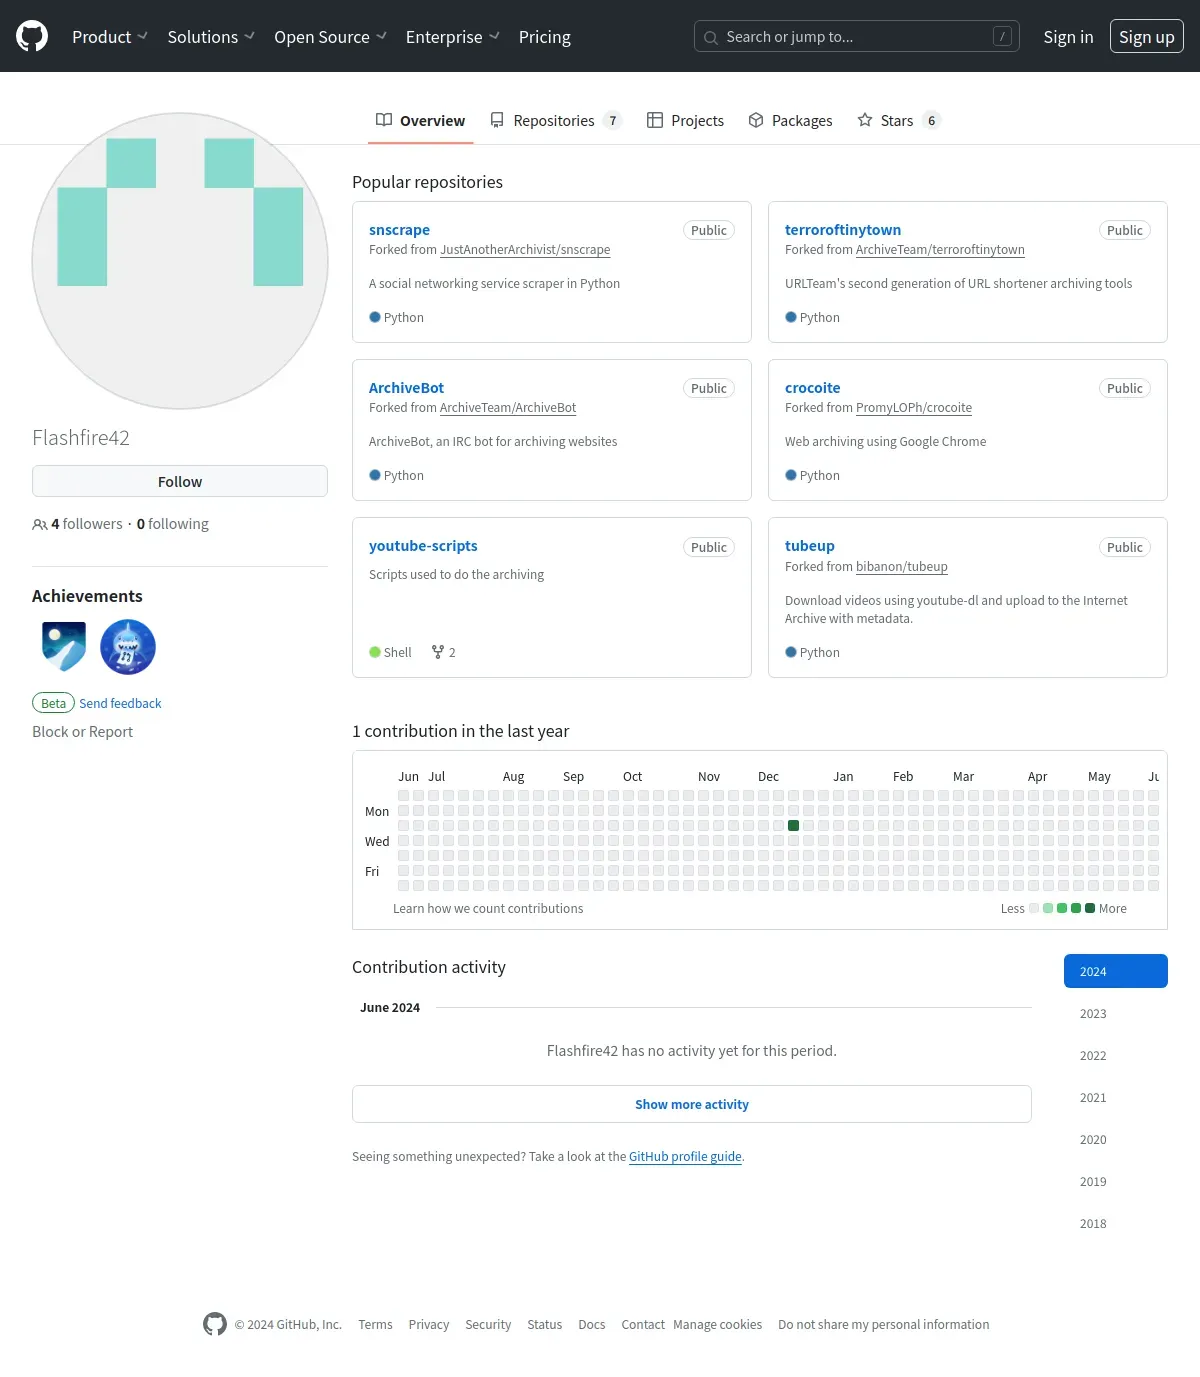
Task: Click the Sign up button
Action: tap(1147, 37)
